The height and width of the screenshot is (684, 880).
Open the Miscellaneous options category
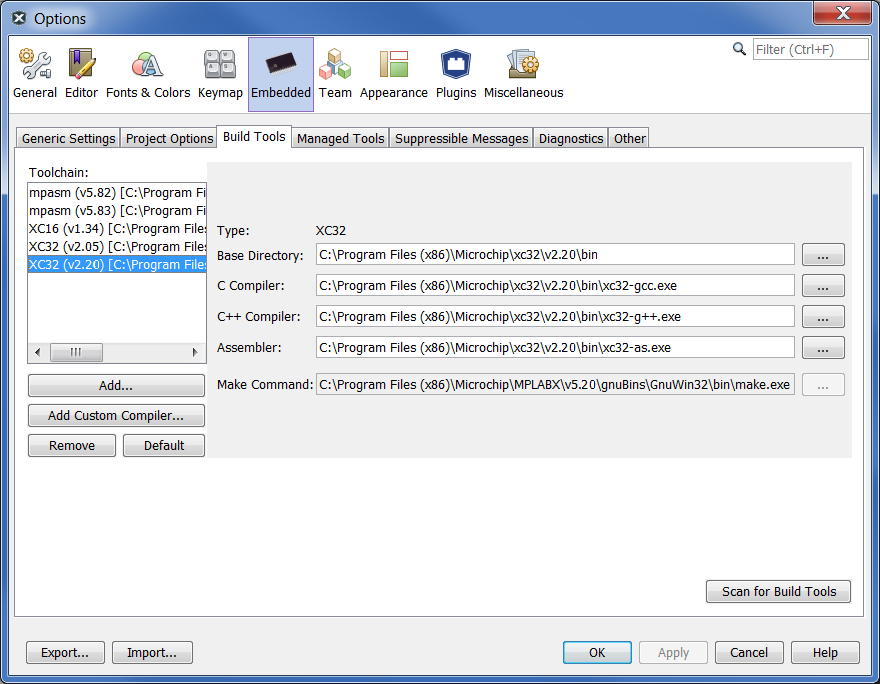(x=524, y=74)
